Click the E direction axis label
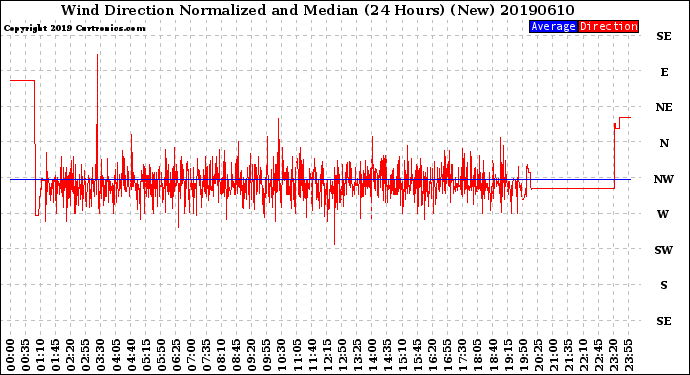This screenshot has height=375, width=690. click(x=664, y=72)
